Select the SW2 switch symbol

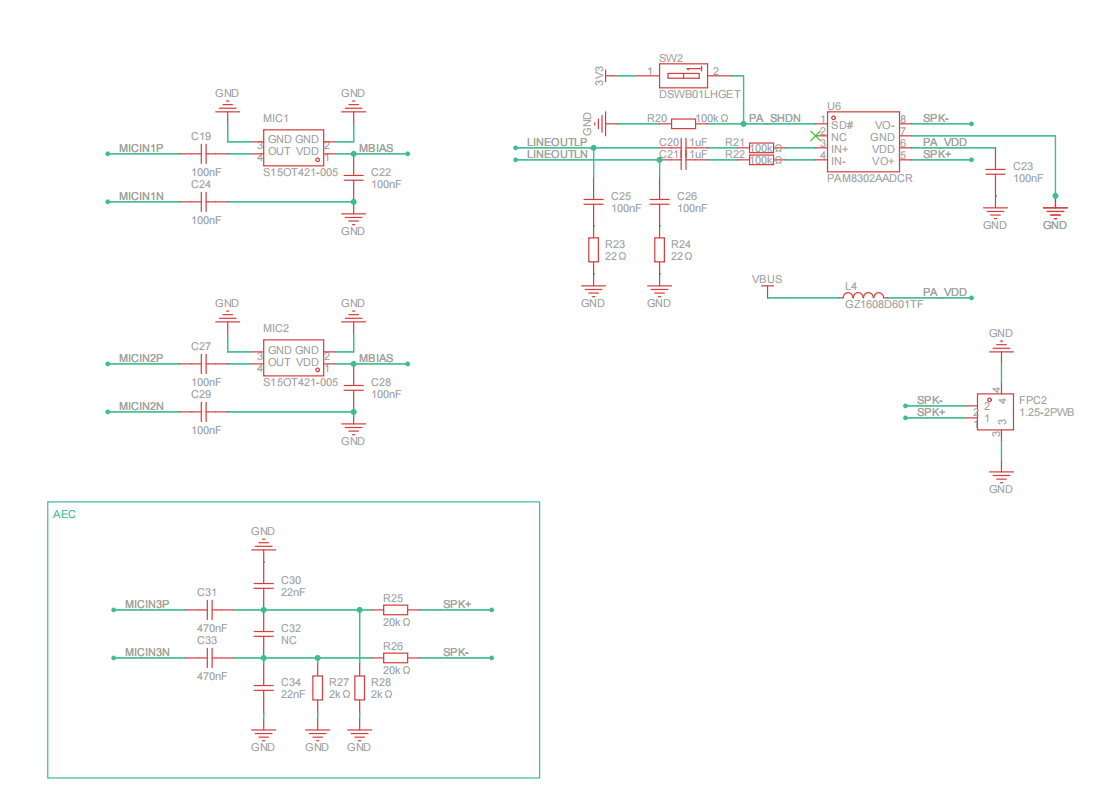tap(684, 75)
